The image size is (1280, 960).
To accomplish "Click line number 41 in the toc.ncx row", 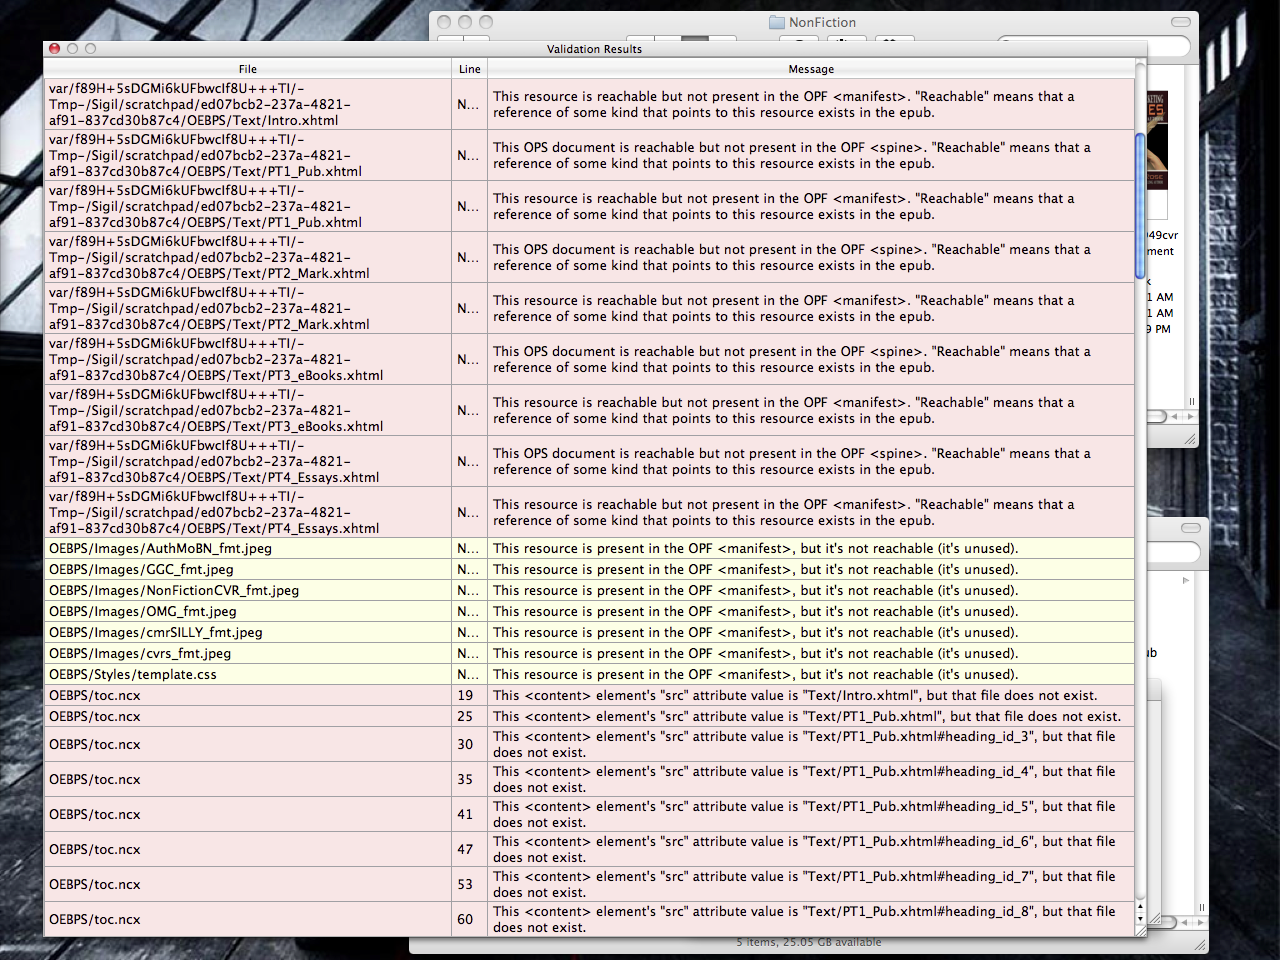I will tap(465, 814).
